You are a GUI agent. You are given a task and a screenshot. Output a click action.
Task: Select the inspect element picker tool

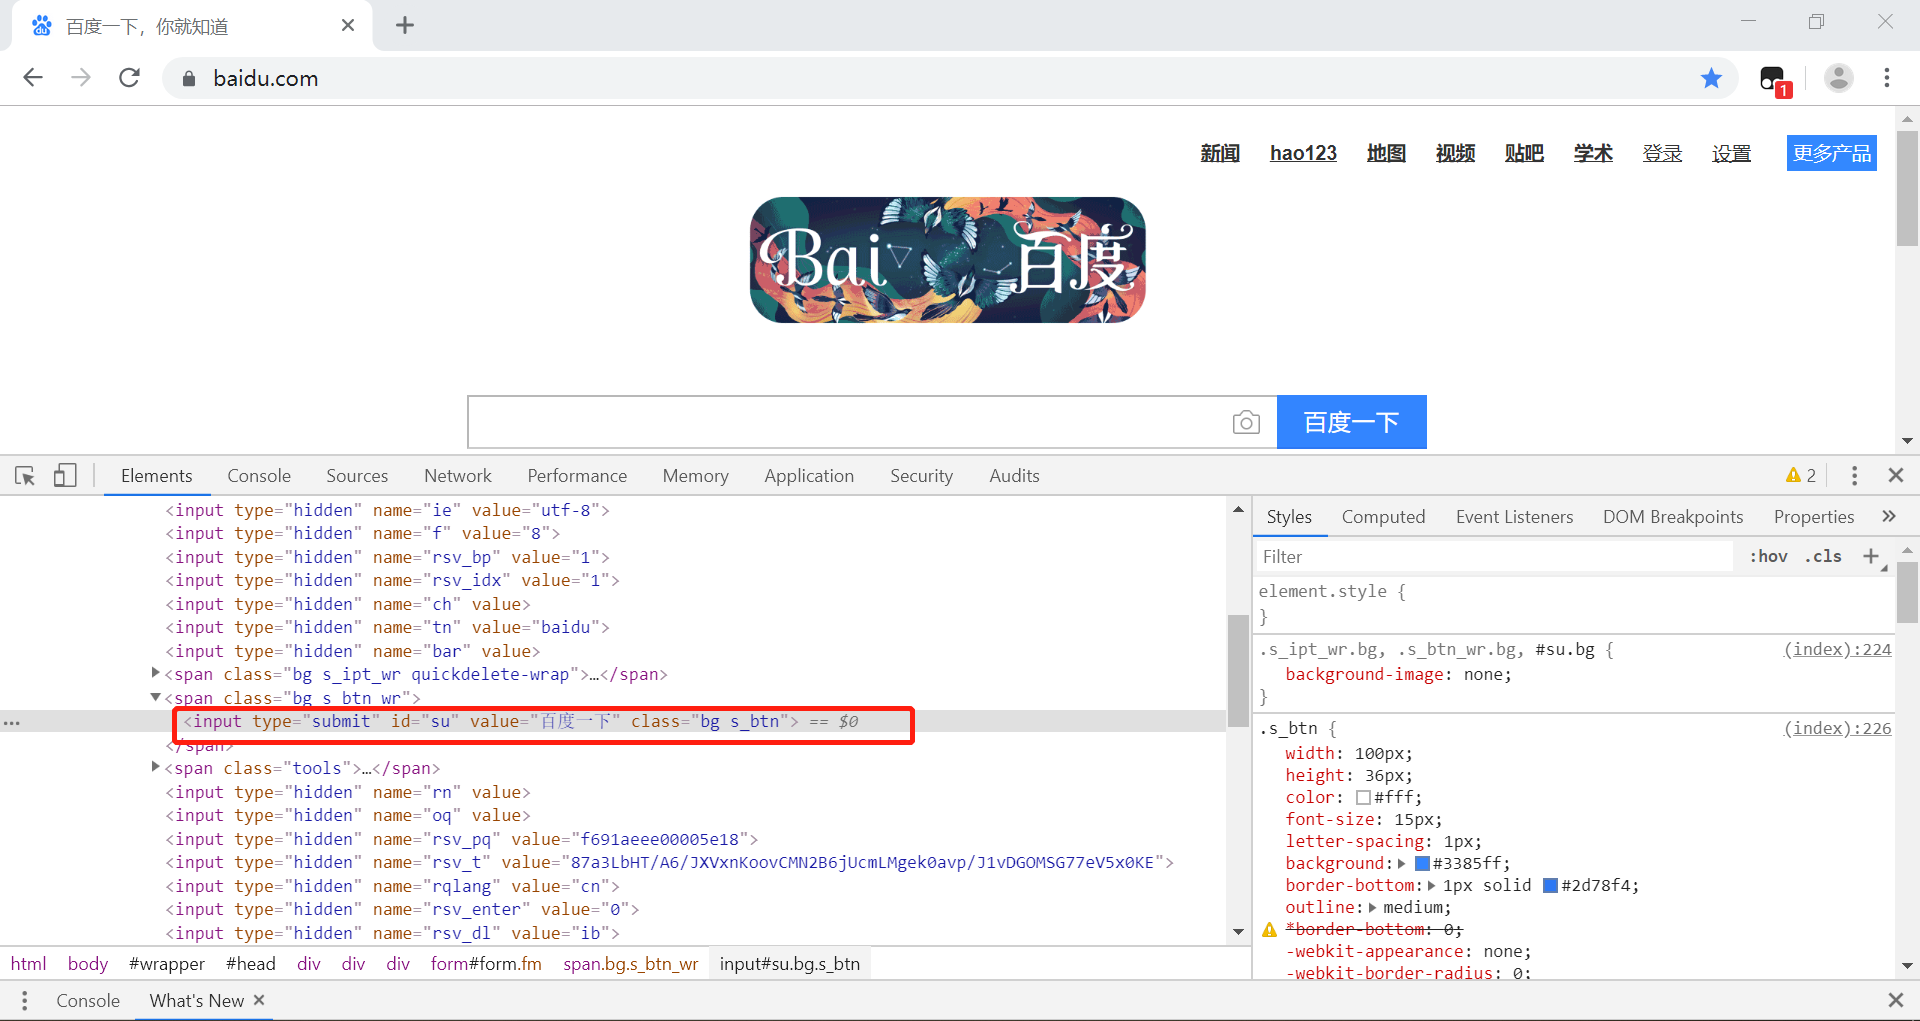click(x=24, y=476)
